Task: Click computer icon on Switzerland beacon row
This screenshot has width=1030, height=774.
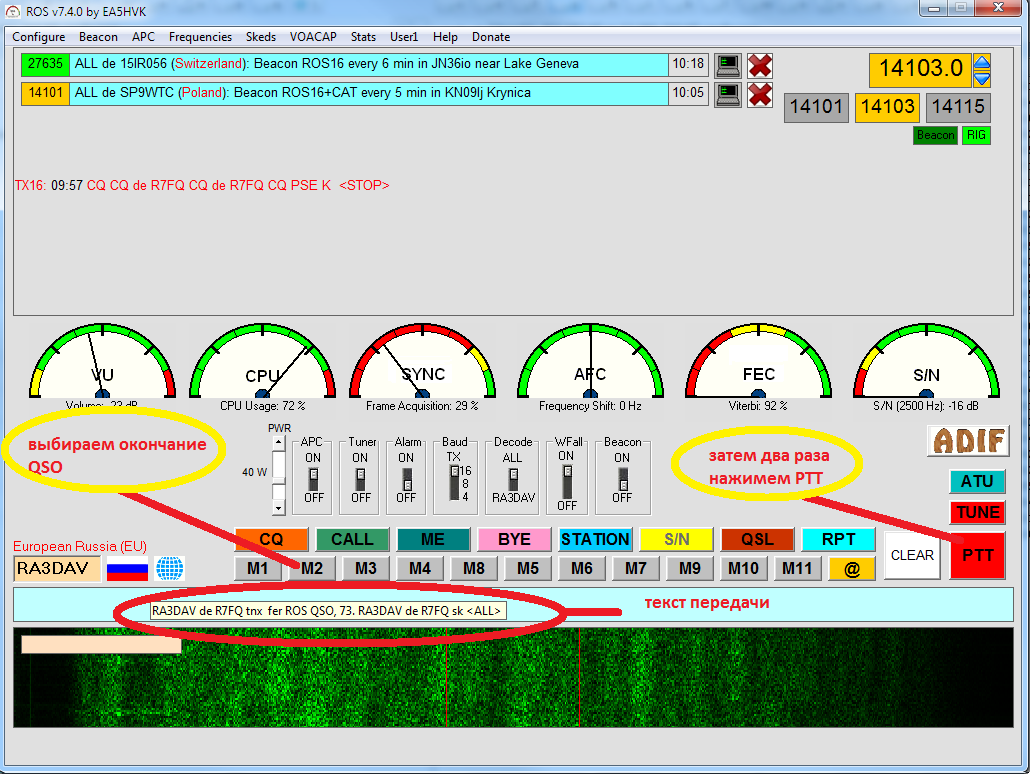Action: tap(727, 65)
